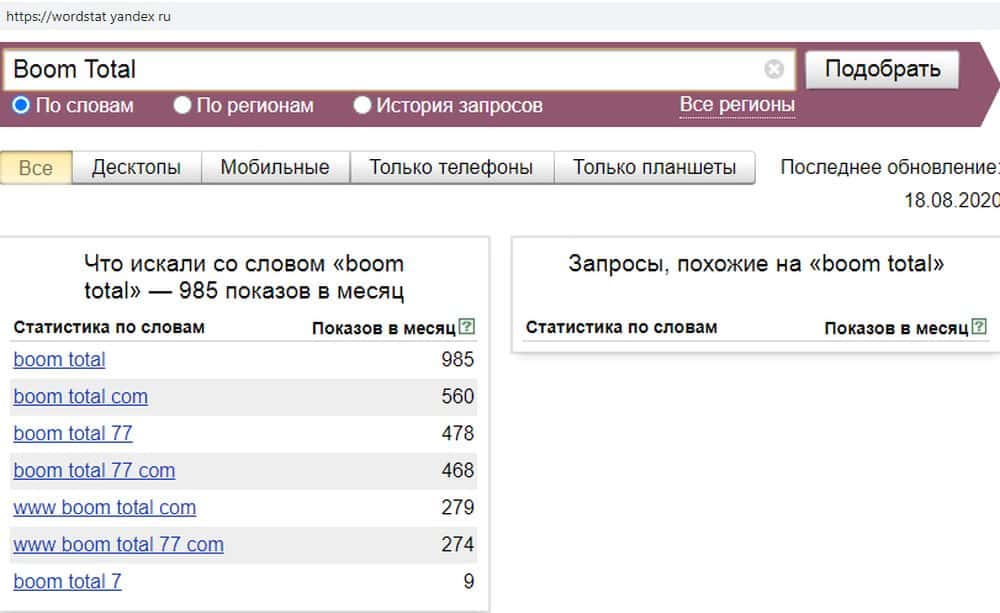Click left 'Статистика по словам' column header
This screenshot has height=613, width=1000.
[109, 327]
